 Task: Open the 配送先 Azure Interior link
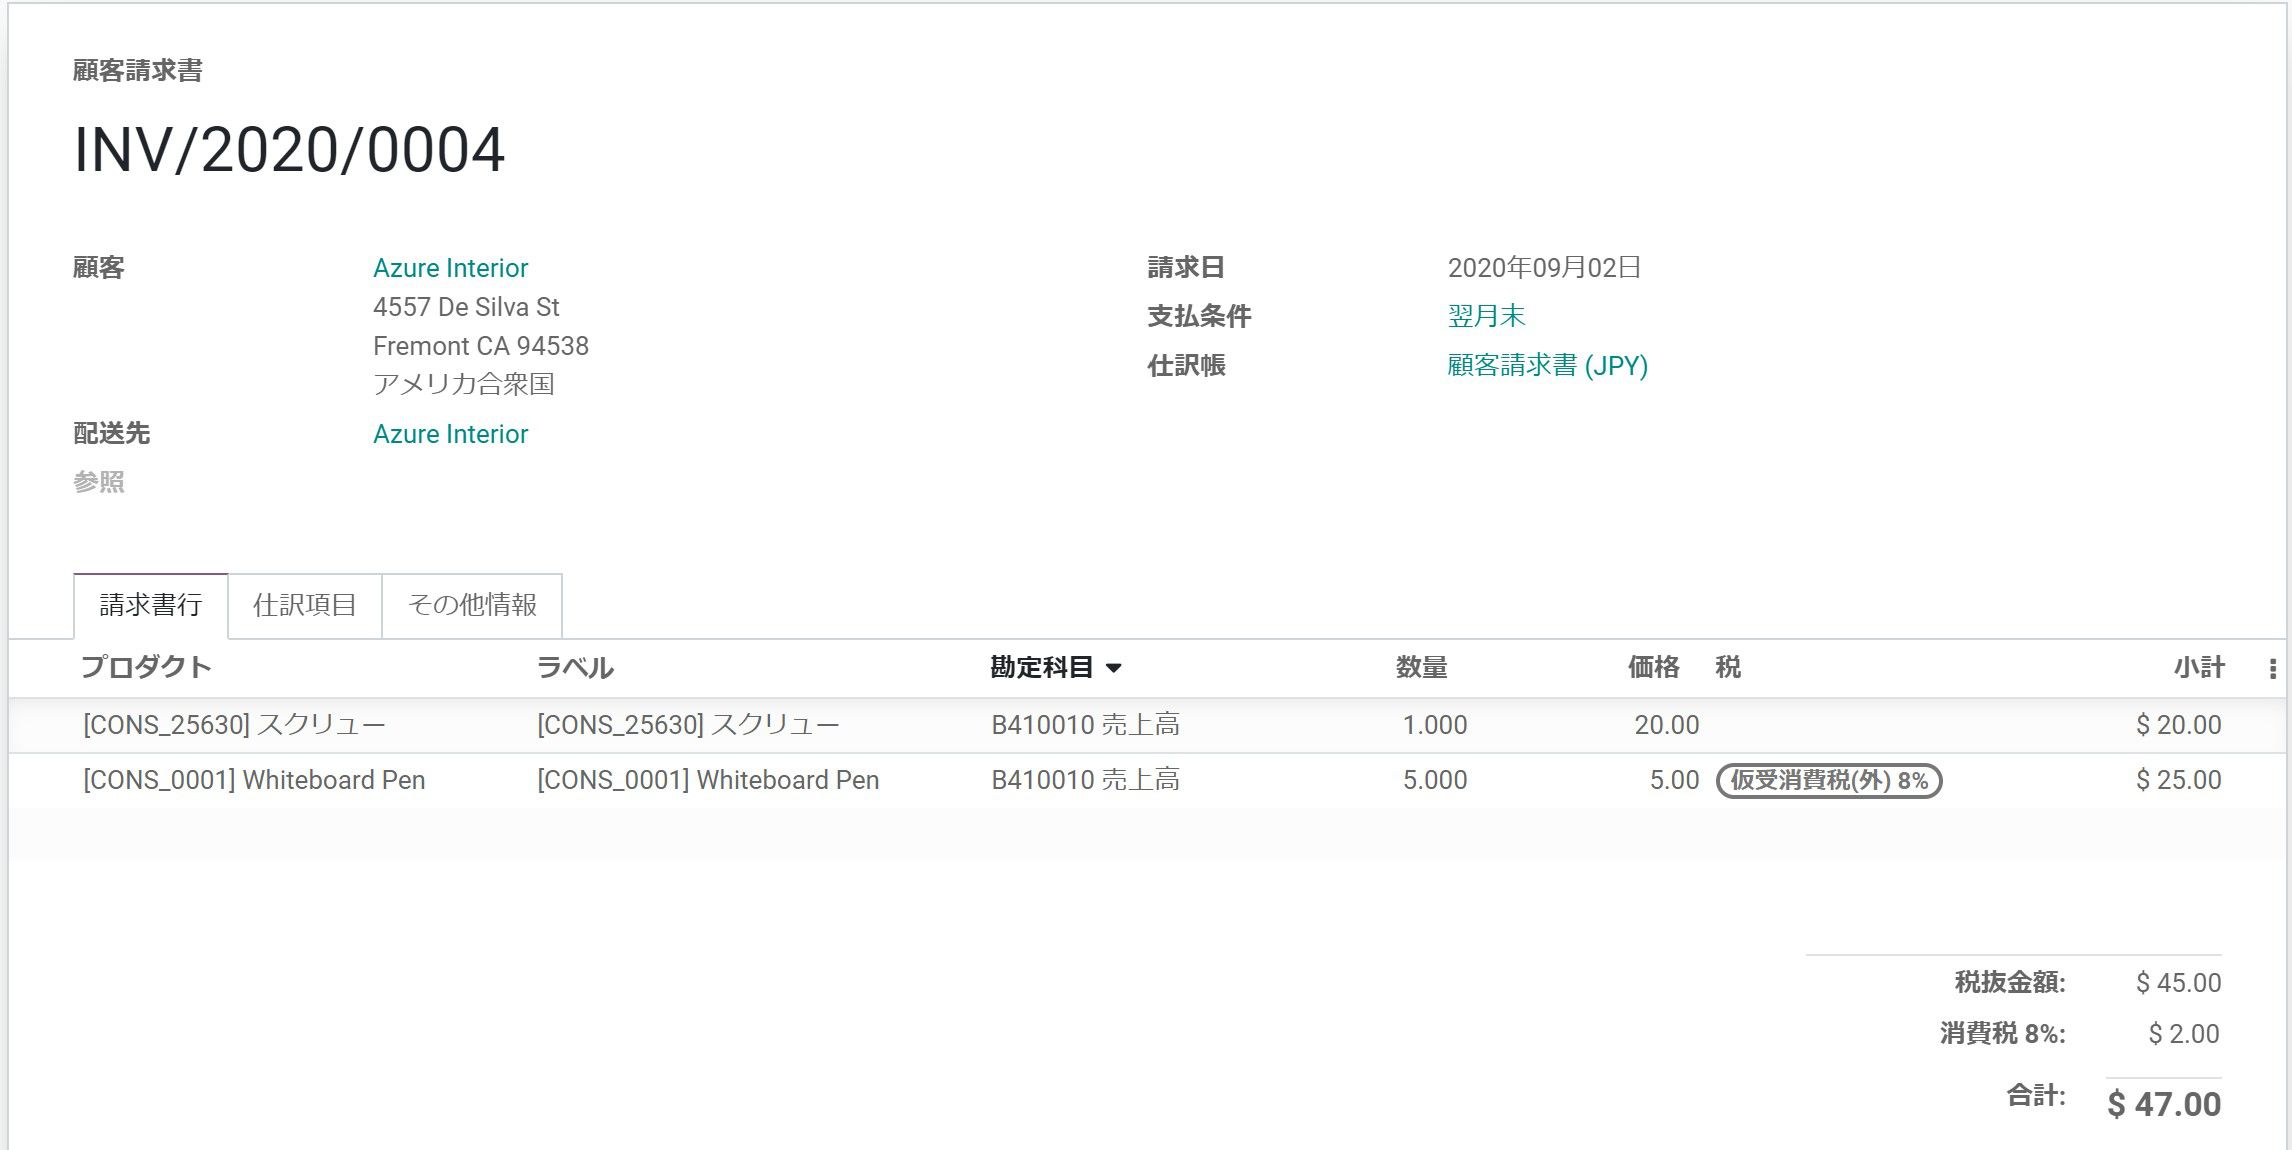[450, 434]
